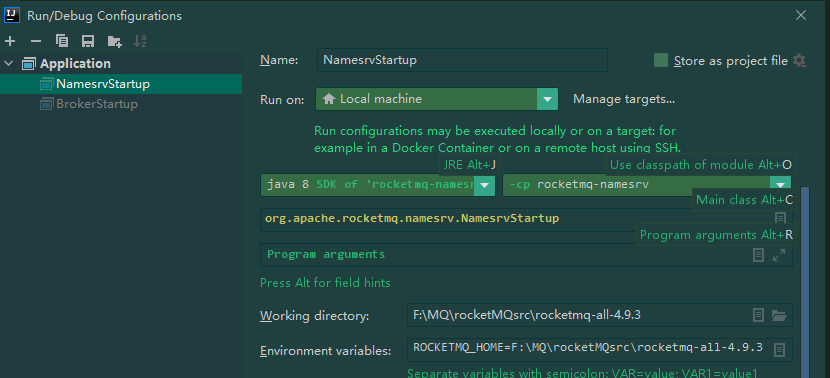Click the Name label

[279, 60]
